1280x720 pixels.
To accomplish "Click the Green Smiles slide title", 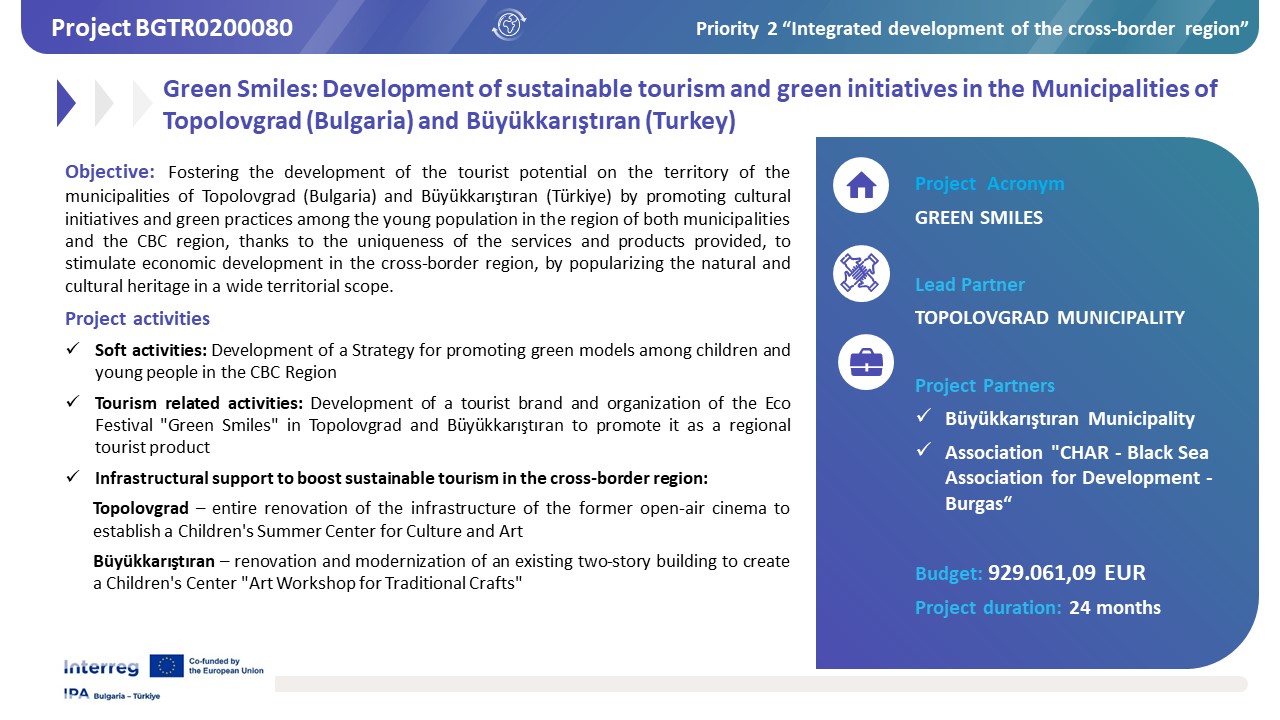I will coord(690,104).
